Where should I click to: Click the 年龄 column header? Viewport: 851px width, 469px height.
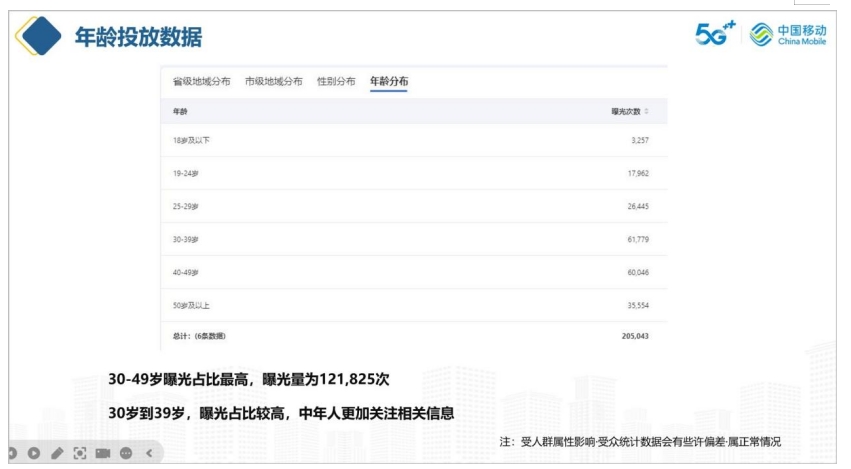click(x=180, y=111)
